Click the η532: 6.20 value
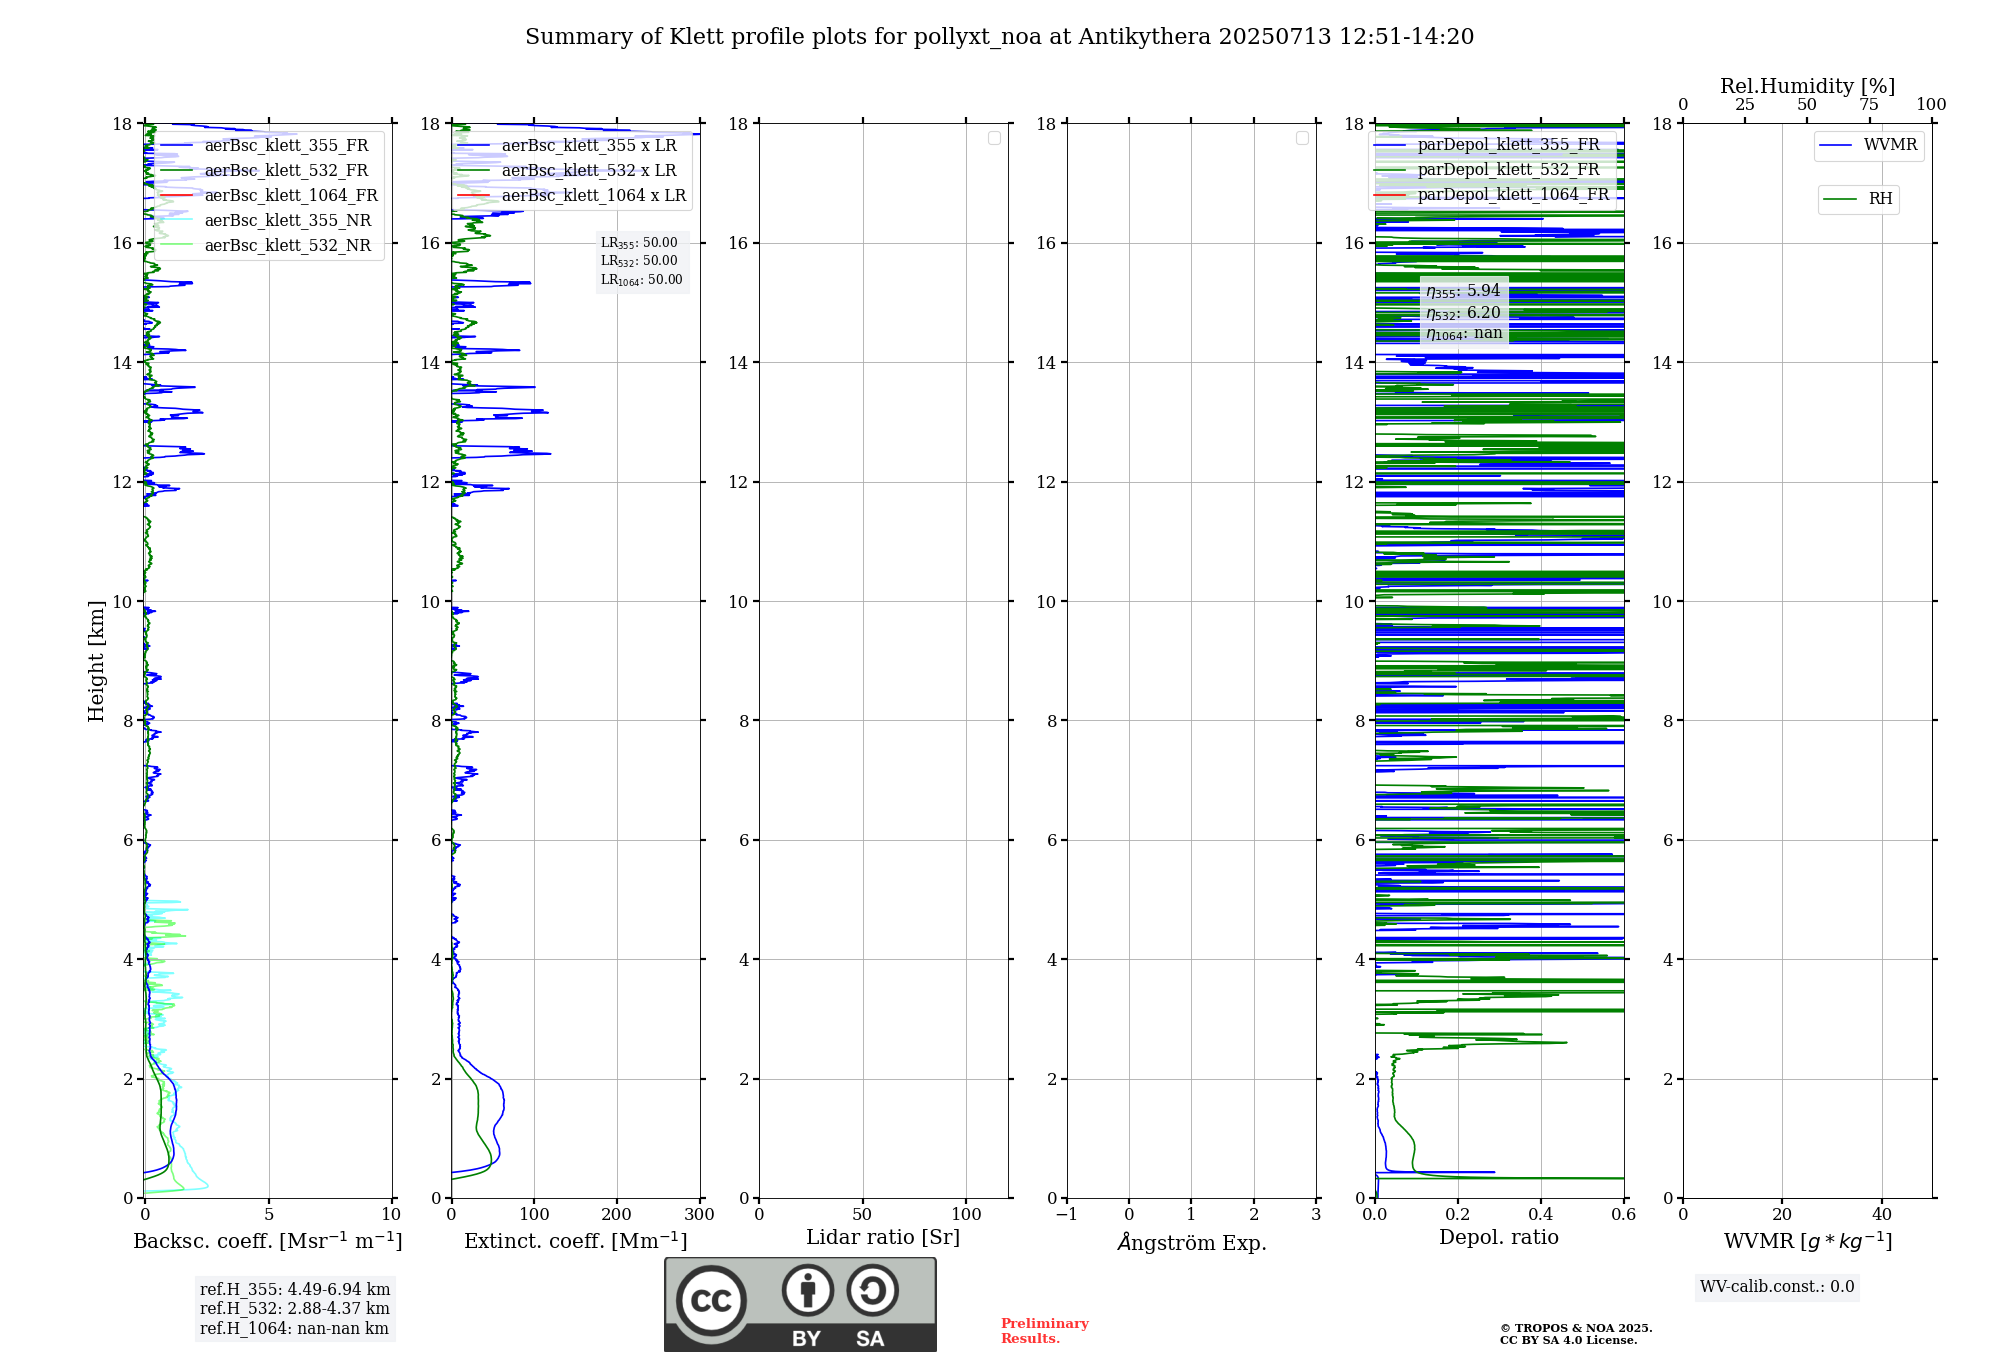2000x1360 pixels. (1463, 313)
